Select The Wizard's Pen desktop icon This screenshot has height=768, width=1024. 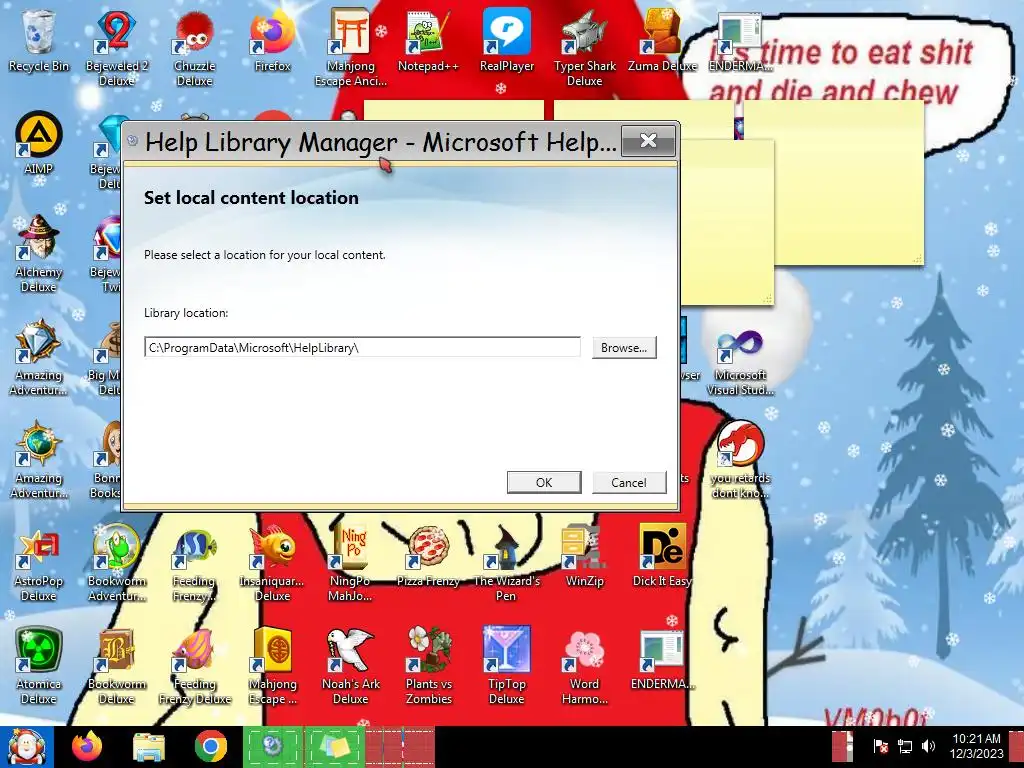pyautogui.click(x=506, y=563)
